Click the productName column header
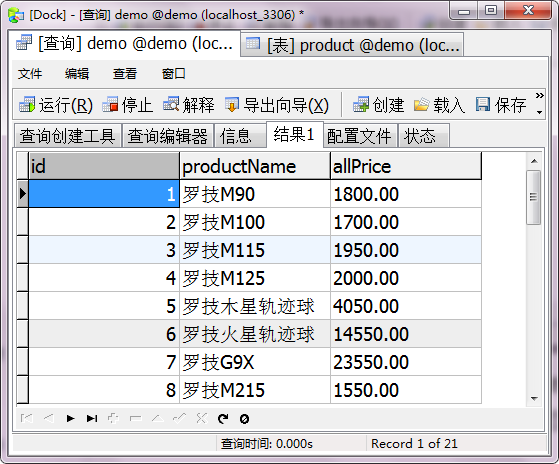This screenshot has height=464, width=559. (x=255, y=166)
